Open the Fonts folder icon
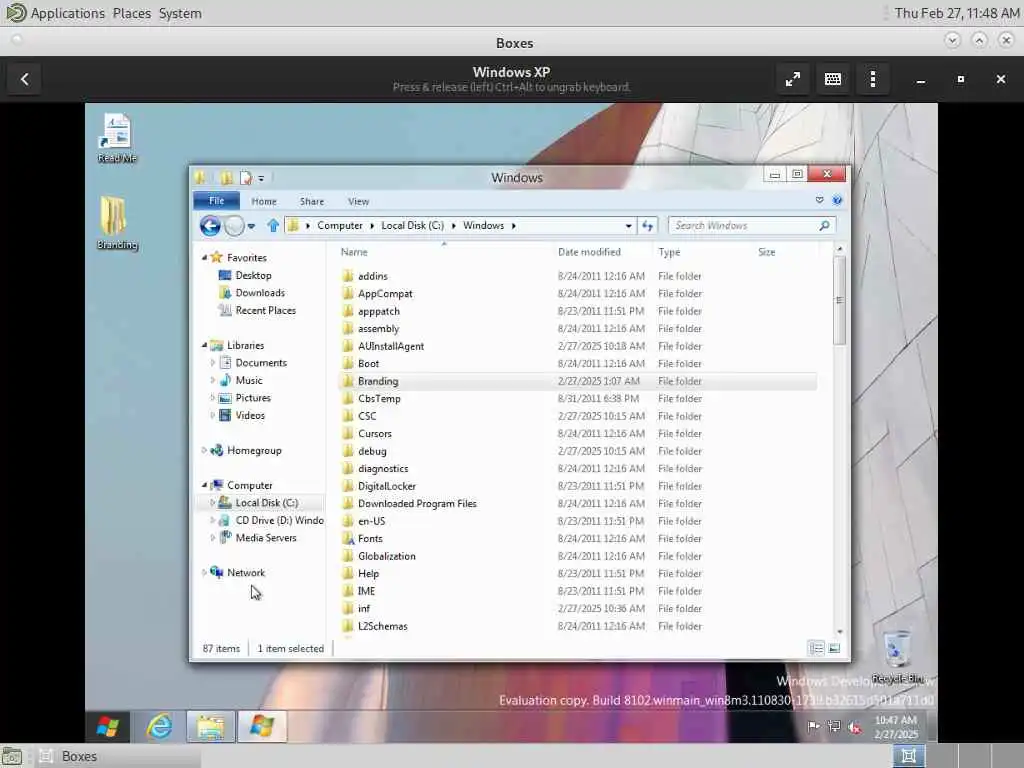 click(x=348, y=539)
